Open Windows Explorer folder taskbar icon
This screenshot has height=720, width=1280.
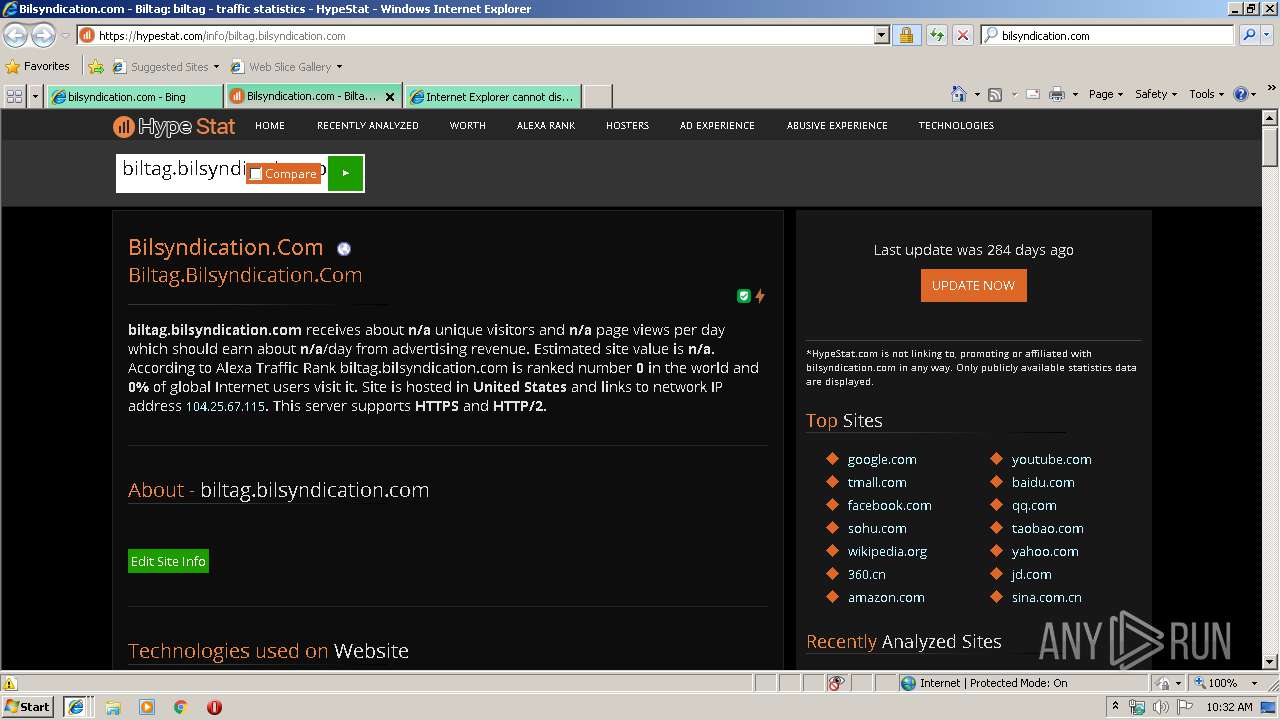[113, 707]
